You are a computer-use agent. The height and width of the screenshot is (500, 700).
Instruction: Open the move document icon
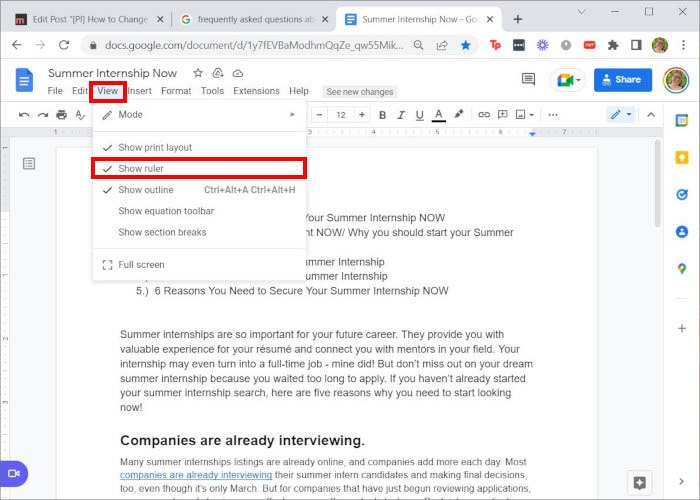click(218, 73)
